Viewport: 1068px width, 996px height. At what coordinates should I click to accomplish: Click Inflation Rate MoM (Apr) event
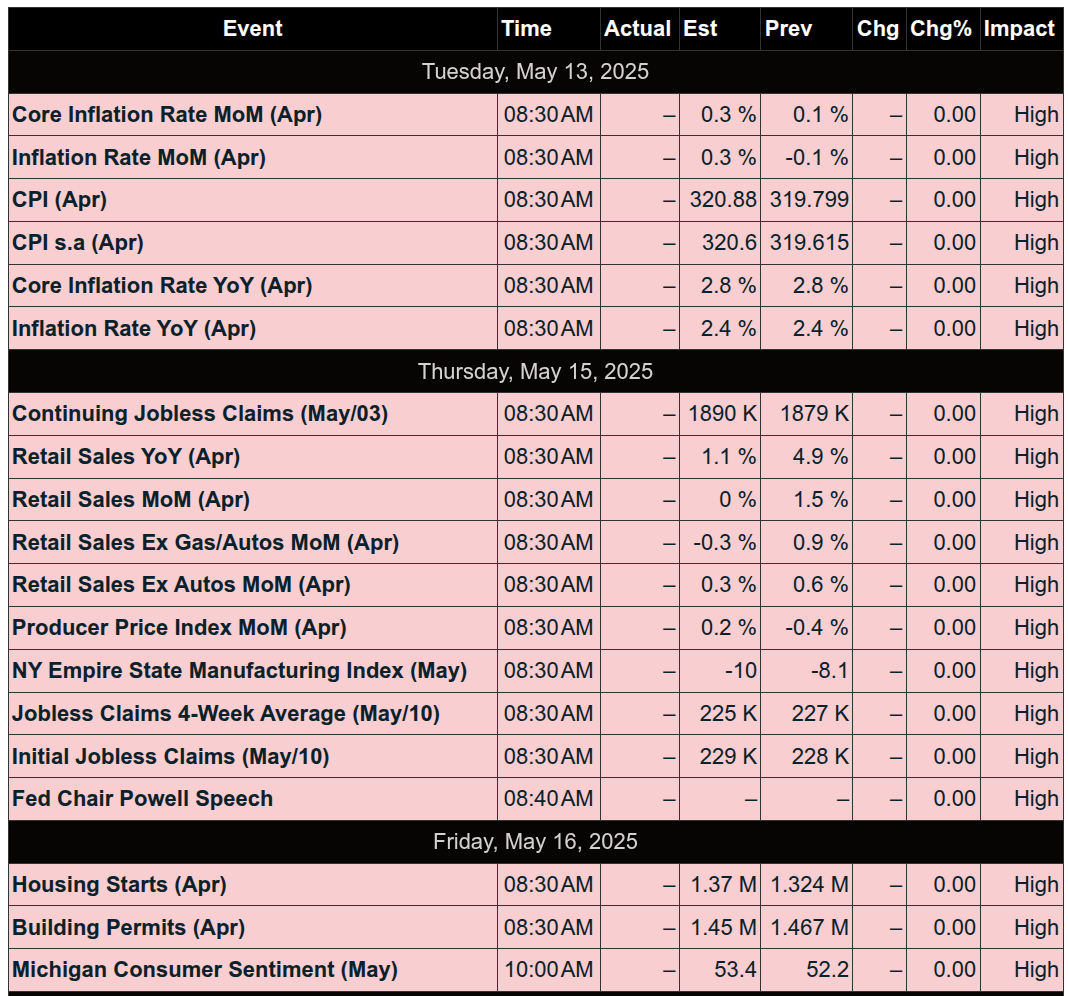pos(139,157)
